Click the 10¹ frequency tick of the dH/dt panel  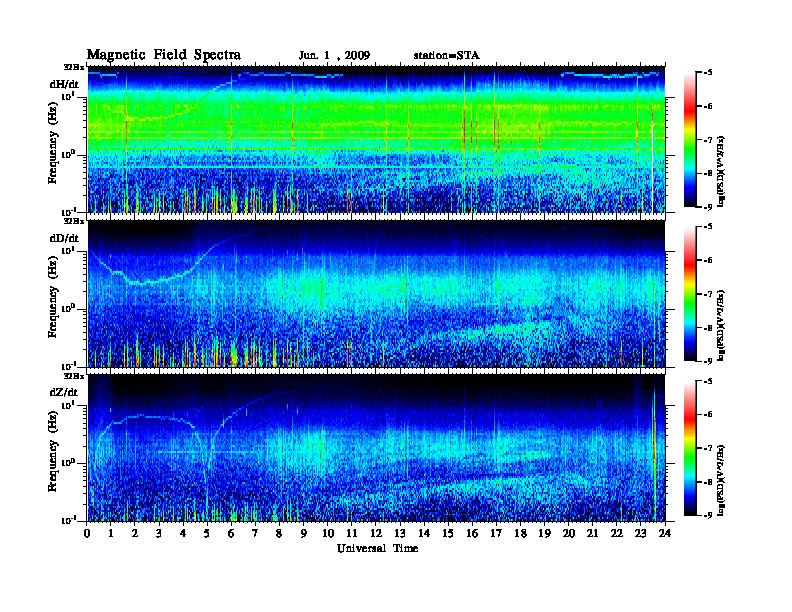[68, 96]
